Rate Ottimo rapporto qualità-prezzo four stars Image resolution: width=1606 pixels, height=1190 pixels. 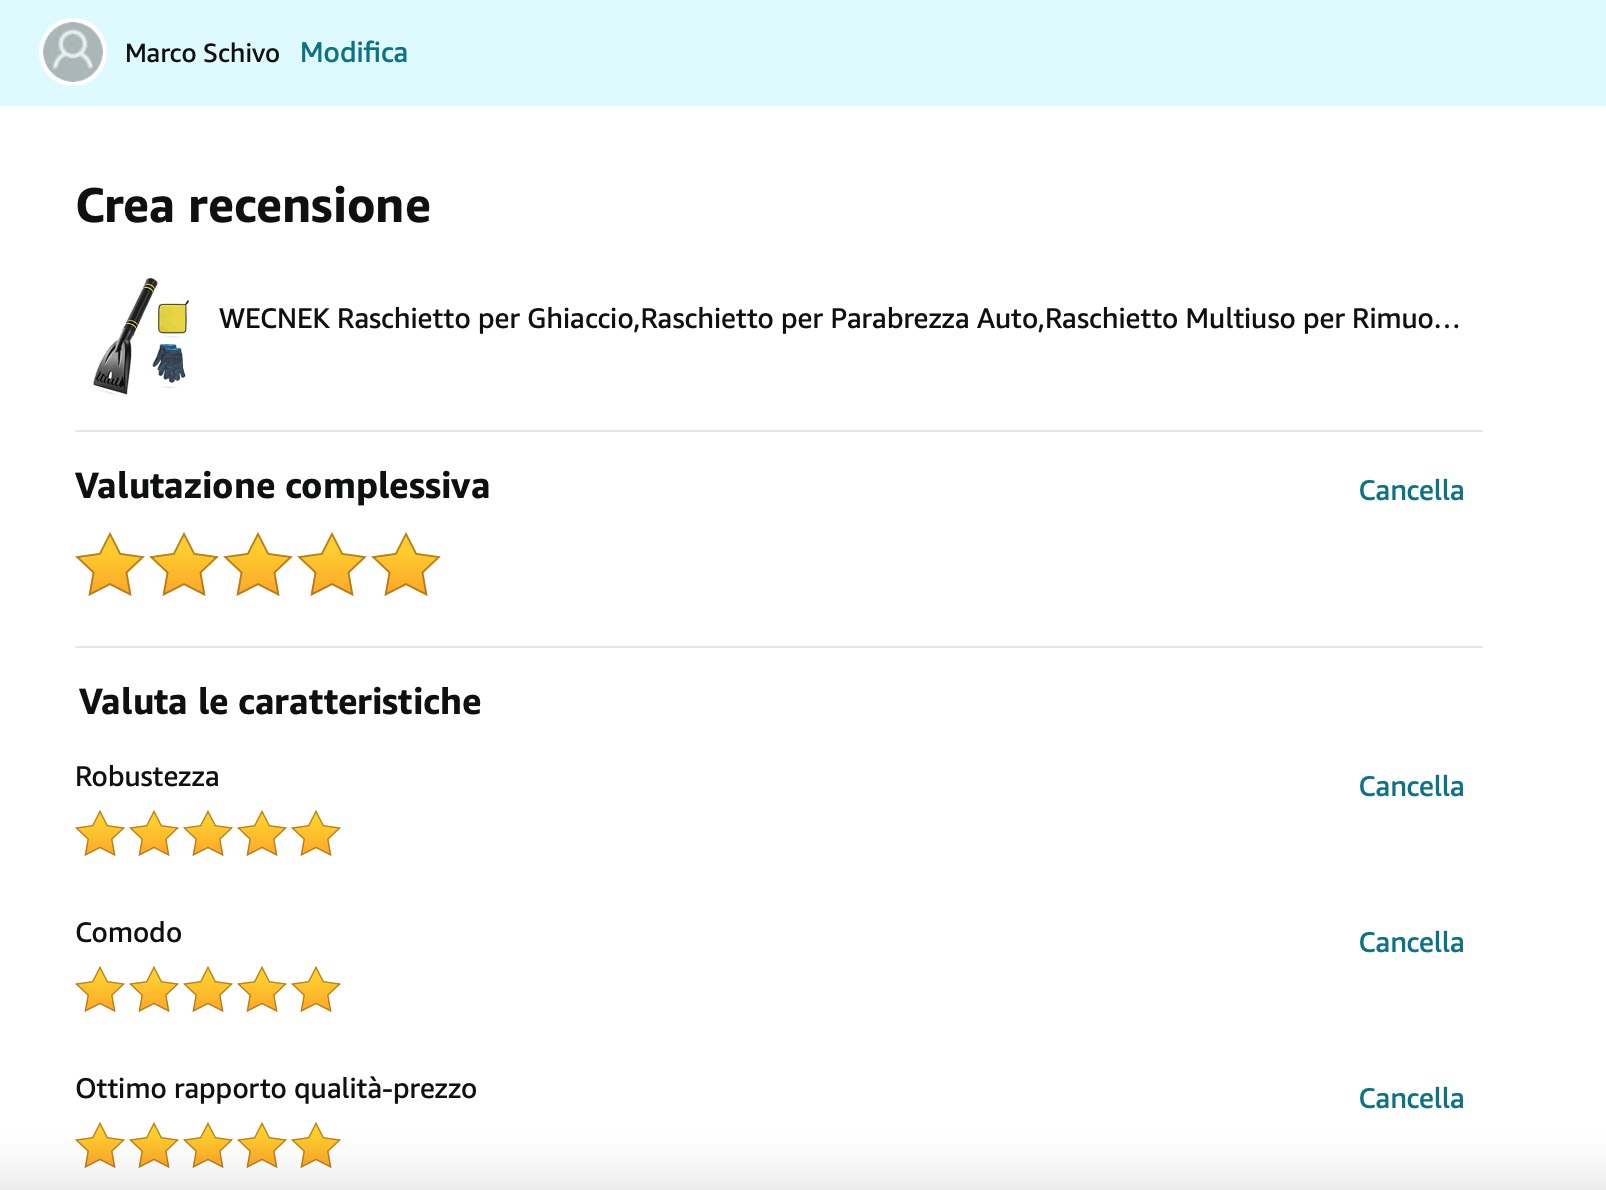click(262, 1146)
